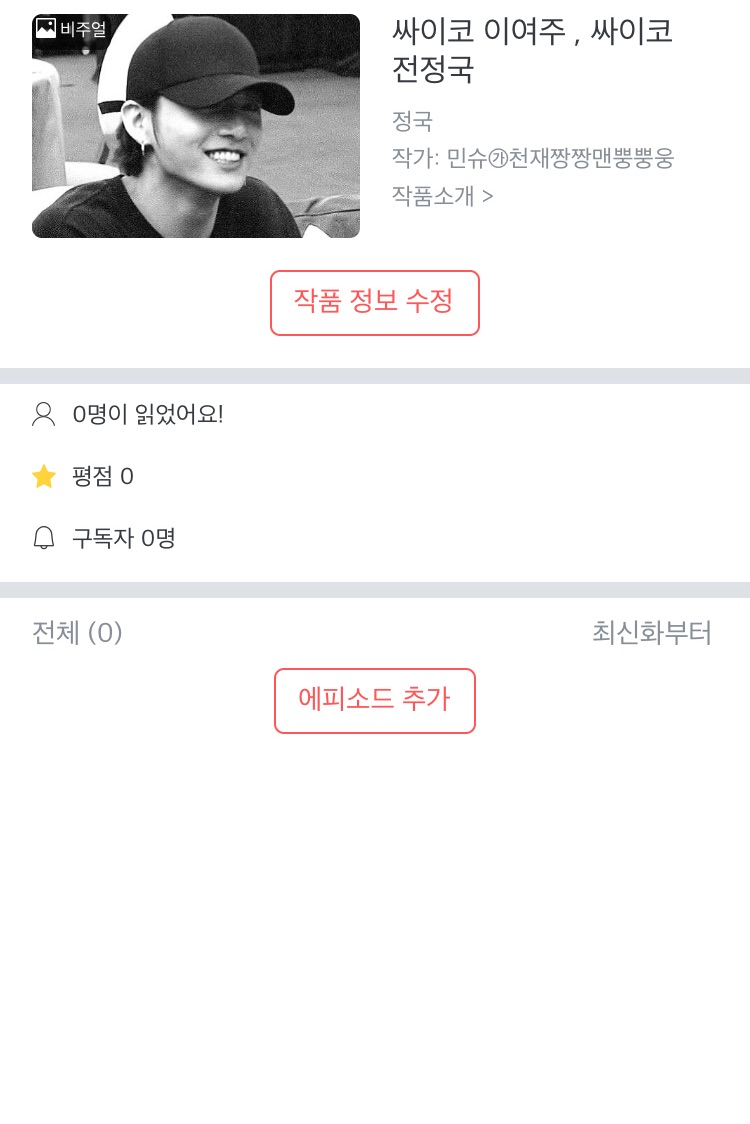Click the 에피소드 추가 button
This screenshot has width=750, height=1124.
tap(374, 700)
